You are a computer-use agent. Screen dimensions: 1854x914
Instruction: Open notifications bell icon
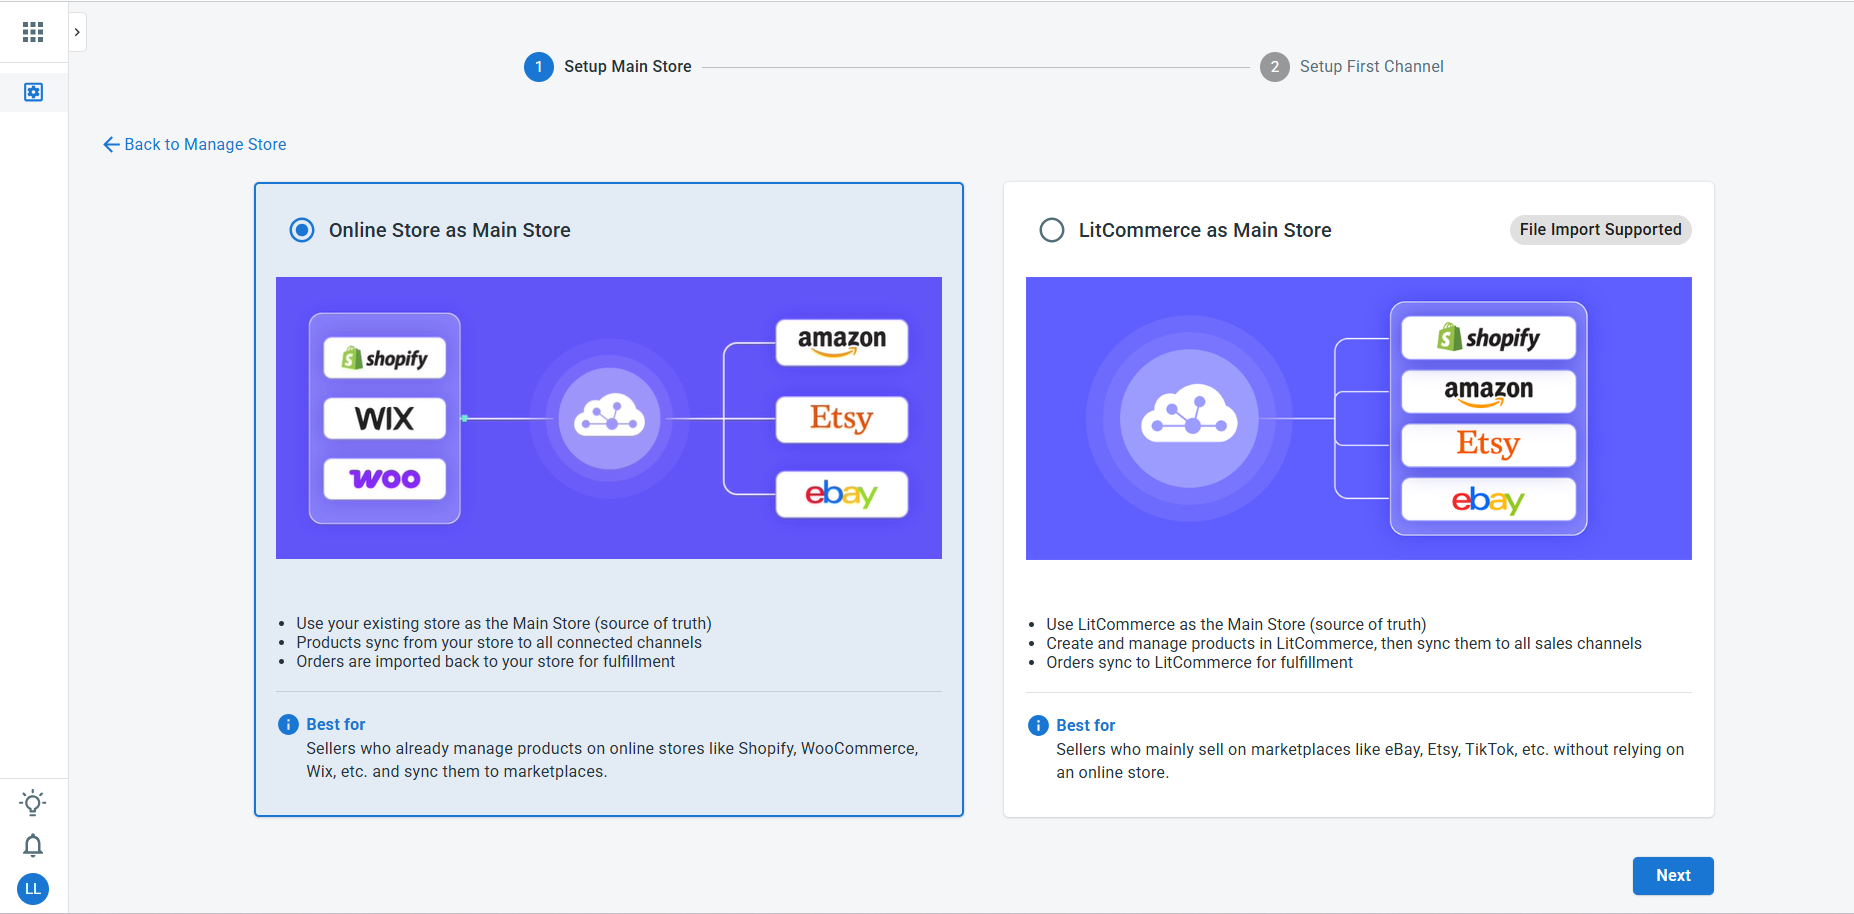(x=33, y=846)
